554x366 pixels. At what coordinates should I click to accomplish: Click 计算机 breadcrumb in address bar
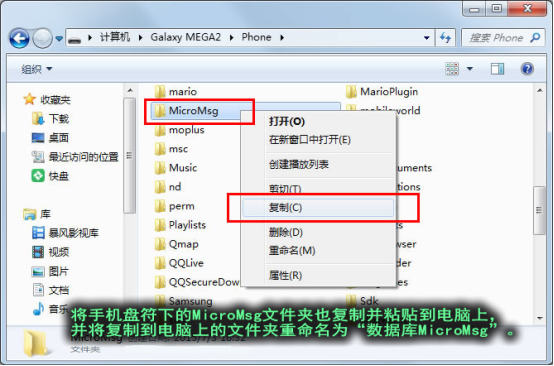point(115,37)
